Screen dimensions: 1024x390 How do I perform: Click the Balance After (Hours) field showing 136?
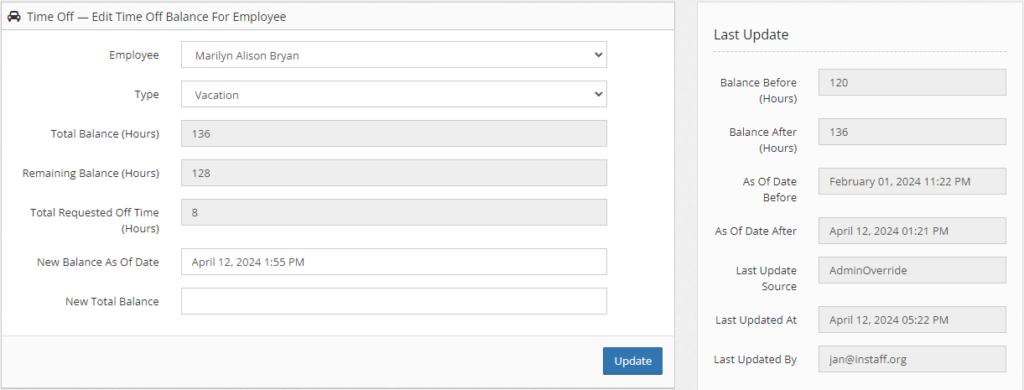click(x=912, y=131)
